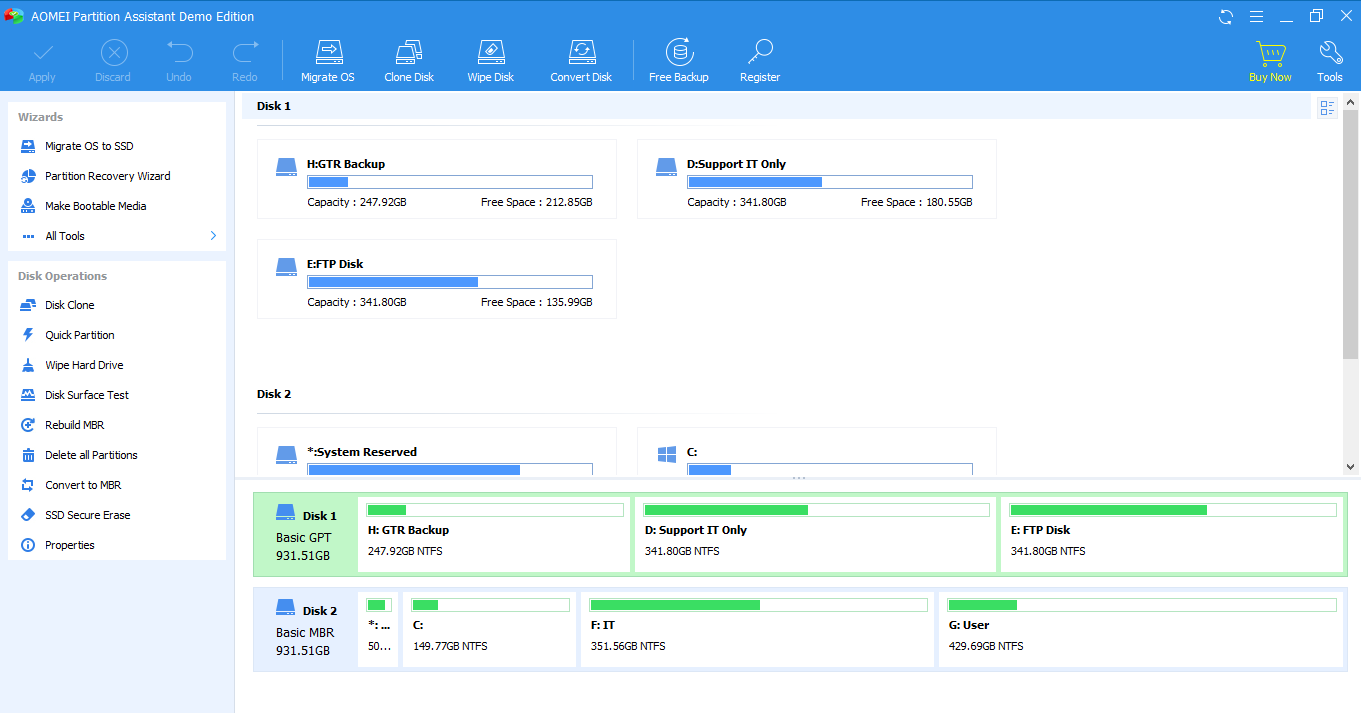Viewport: 1361px width, 713px height.
Task: Click the Register button
Action: click(759, 58)
